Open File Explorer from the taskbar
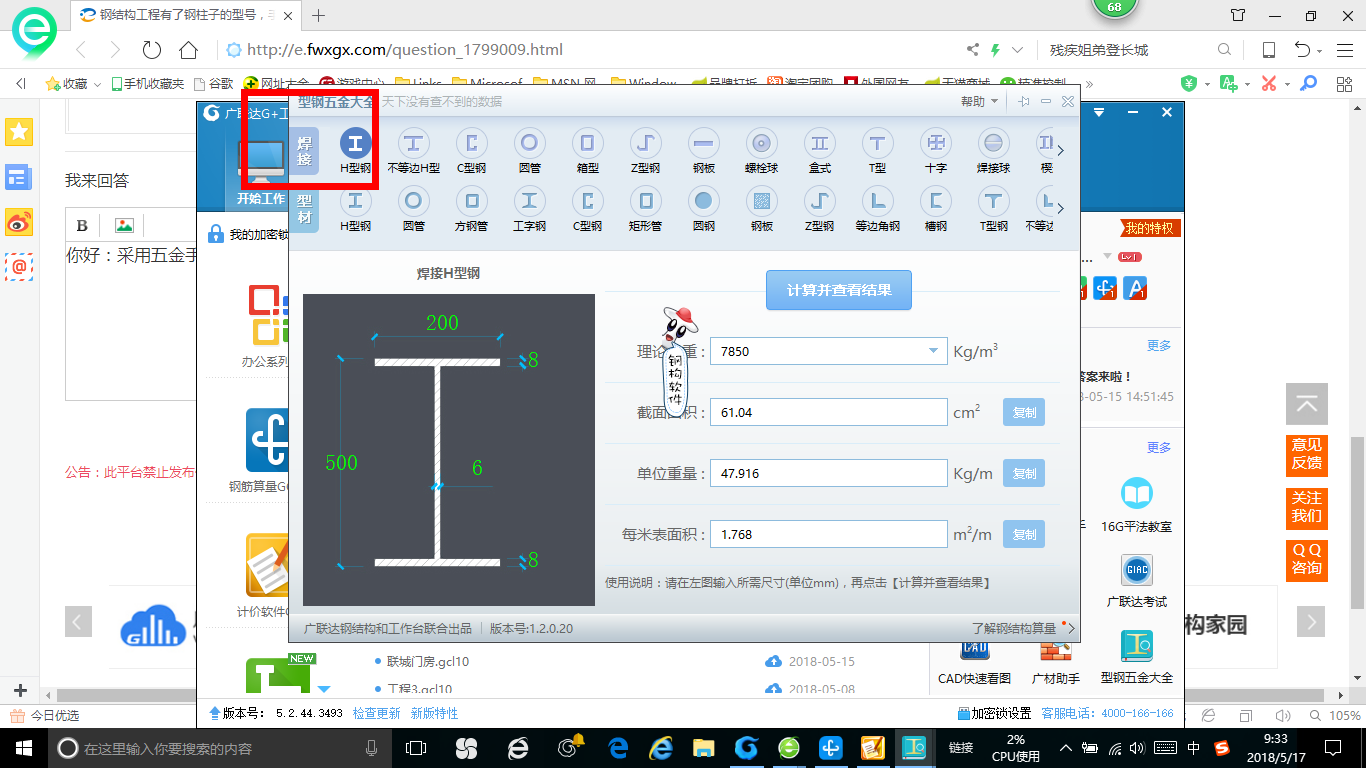This screenshot has width=1366, height=768. (x=703, y=748)
